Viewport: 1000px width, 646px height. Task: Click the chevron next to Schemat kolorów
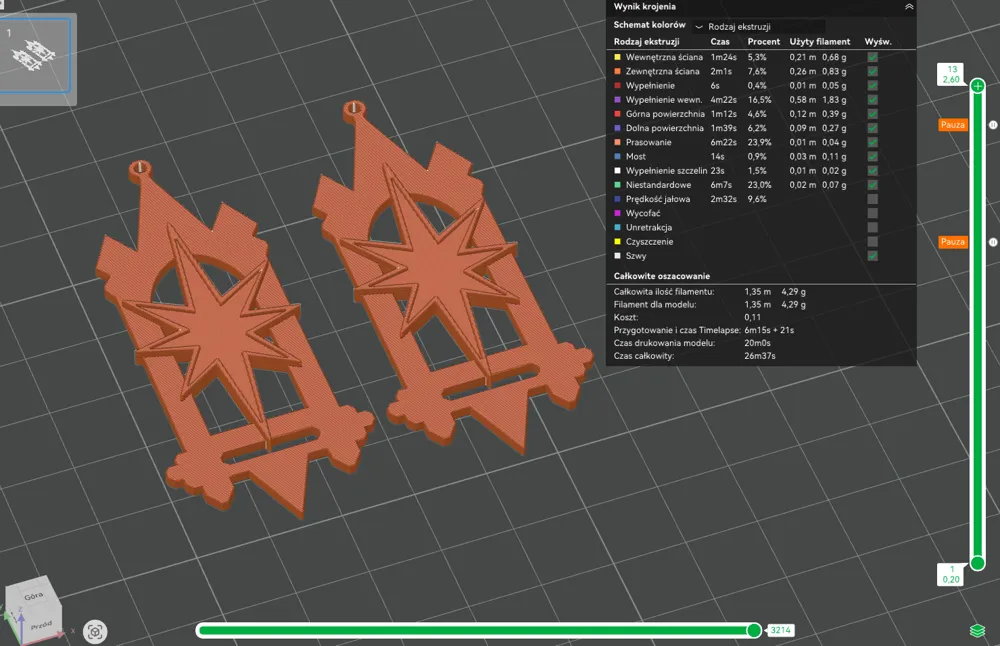pyautogui.click(x=700, y=27)
